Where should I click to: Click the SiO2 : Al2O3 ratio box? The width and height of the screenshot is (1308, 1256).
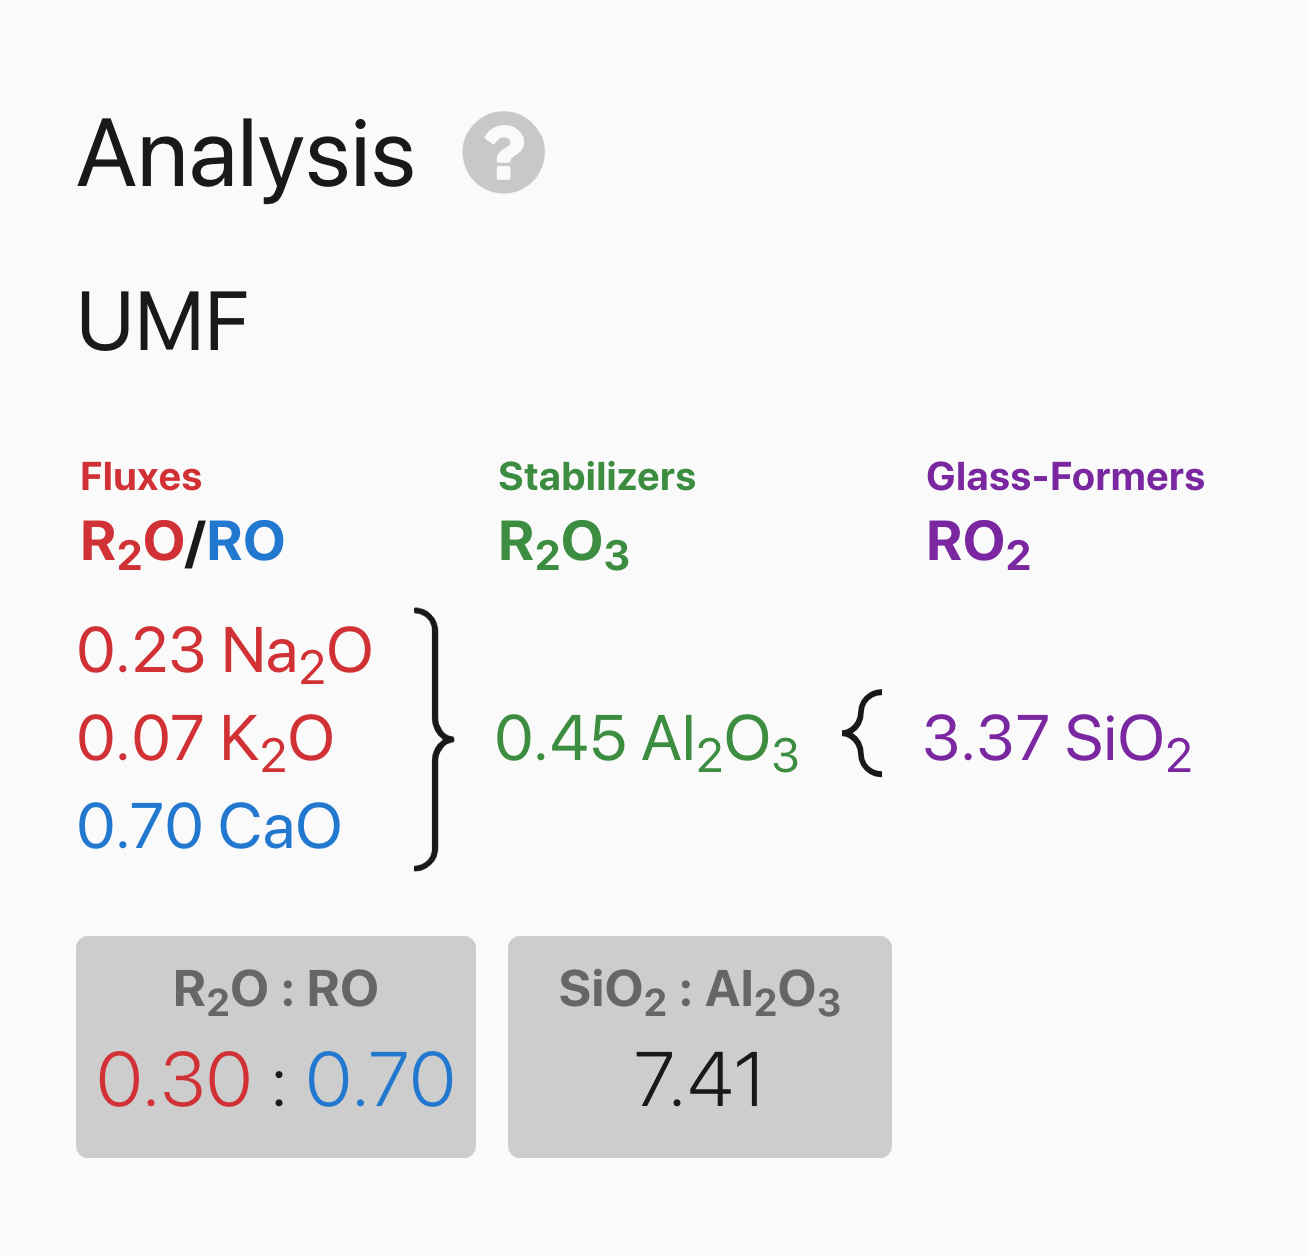(700, 1047)
